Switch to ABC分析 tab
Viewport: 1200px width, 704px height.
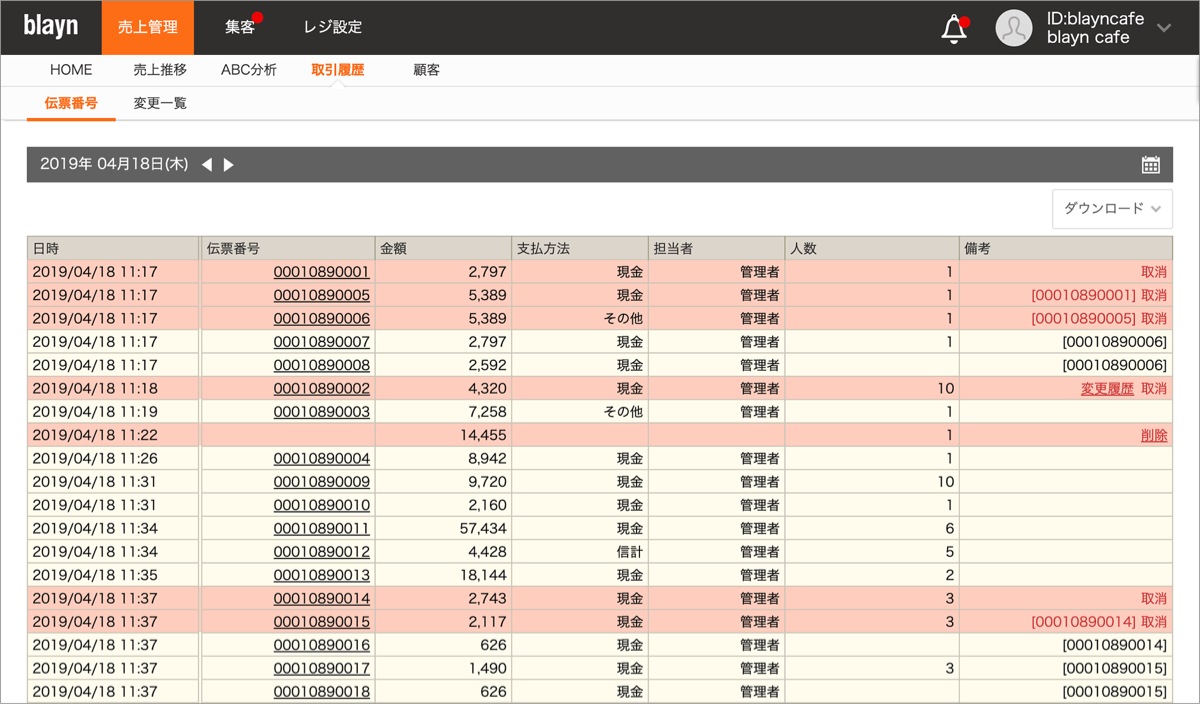click(x=249, y=70)
